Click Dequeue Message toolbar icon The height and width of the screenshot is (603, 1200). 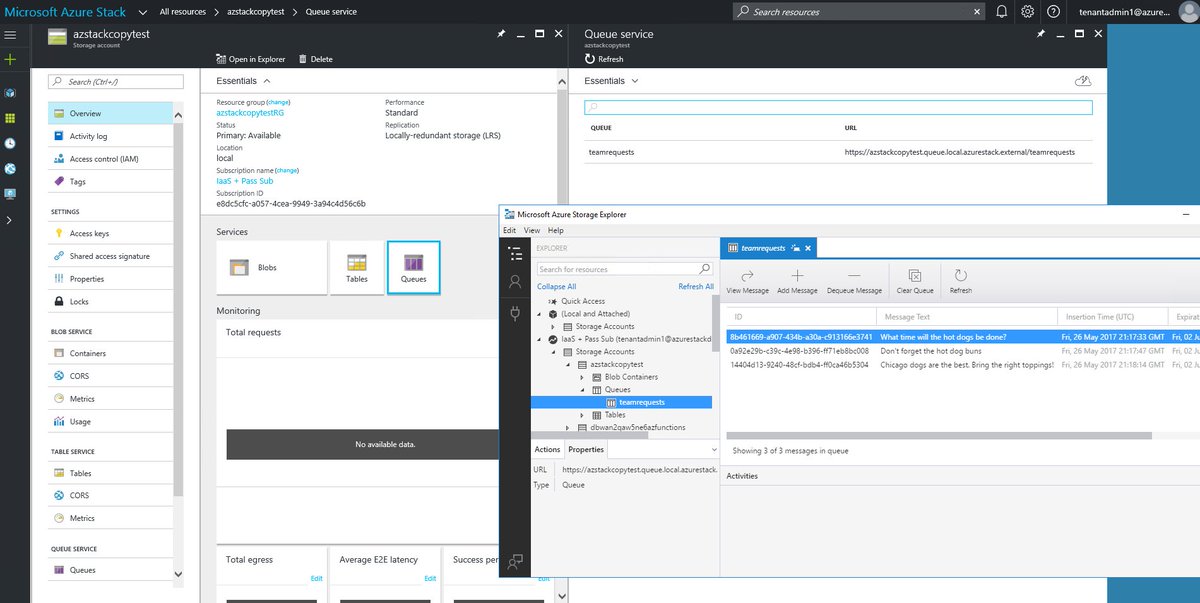854,281
